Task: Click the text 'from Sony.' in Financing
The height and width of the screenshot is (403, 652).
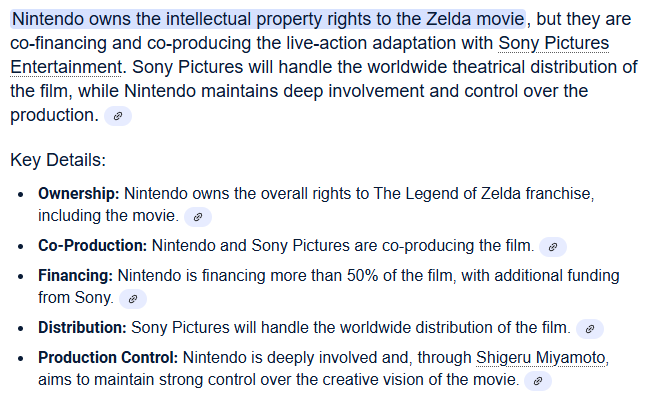Action: (x=75, y=297)
